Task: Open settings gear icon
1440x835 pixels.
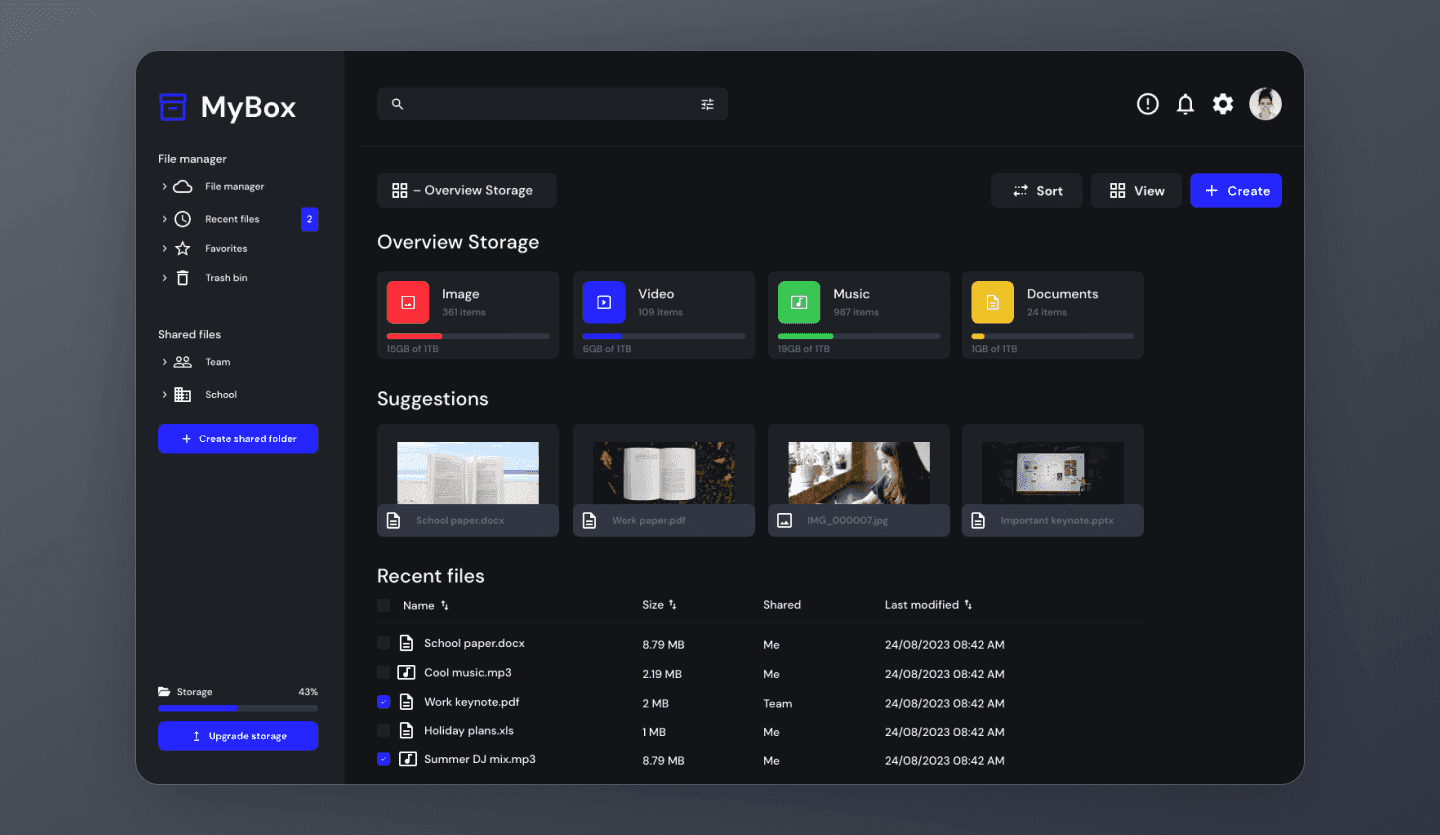Action: coord(1223,104)
